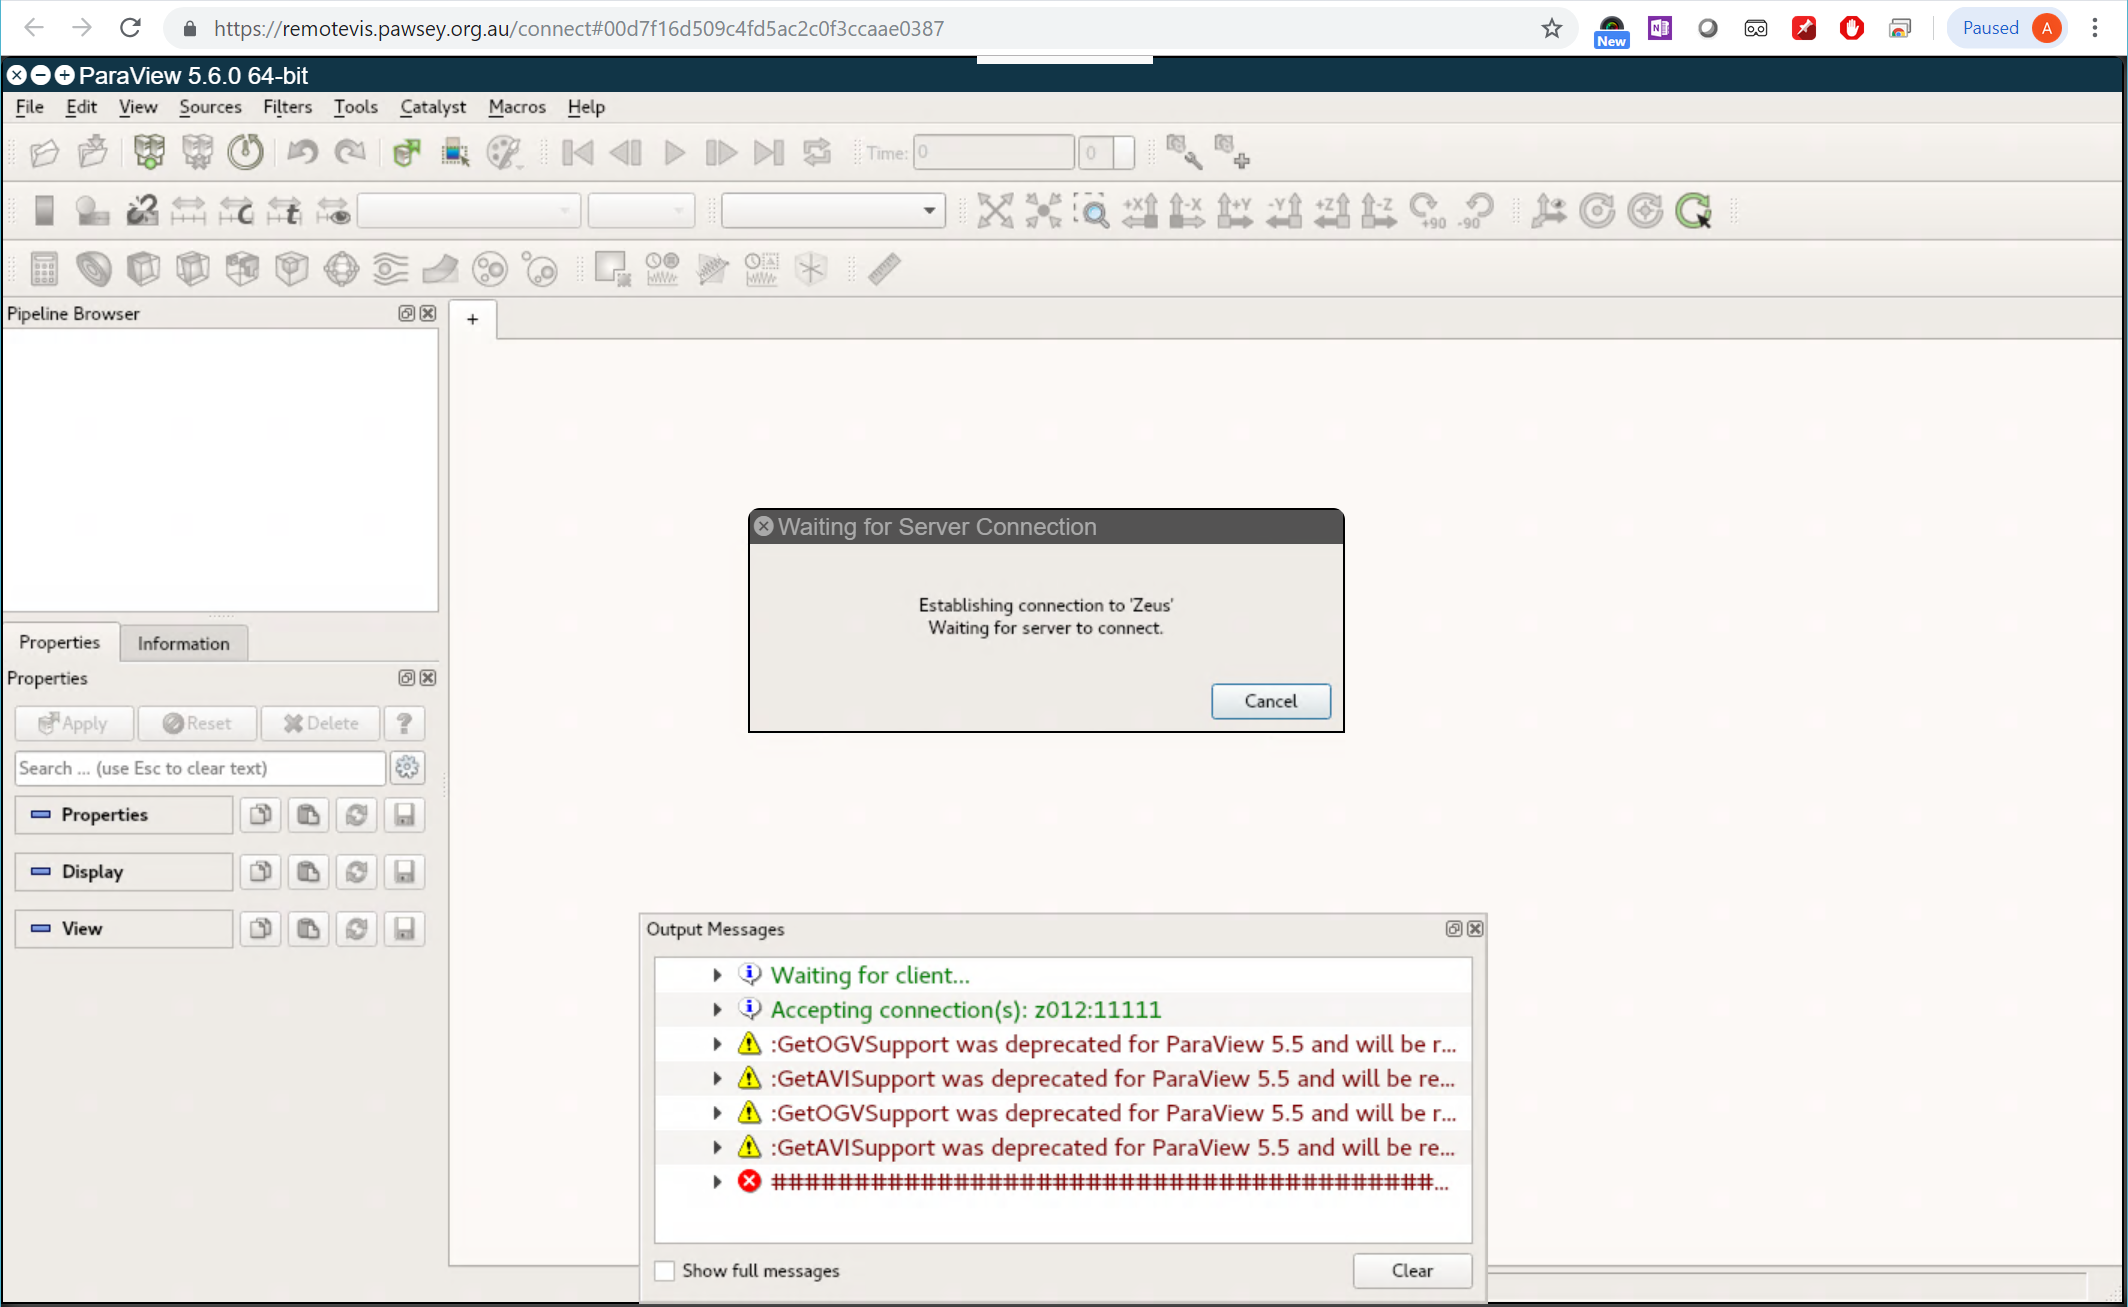Click the Contour filter icon
This screenshot has height=1307, width=2128.
(x=94, y=268)
